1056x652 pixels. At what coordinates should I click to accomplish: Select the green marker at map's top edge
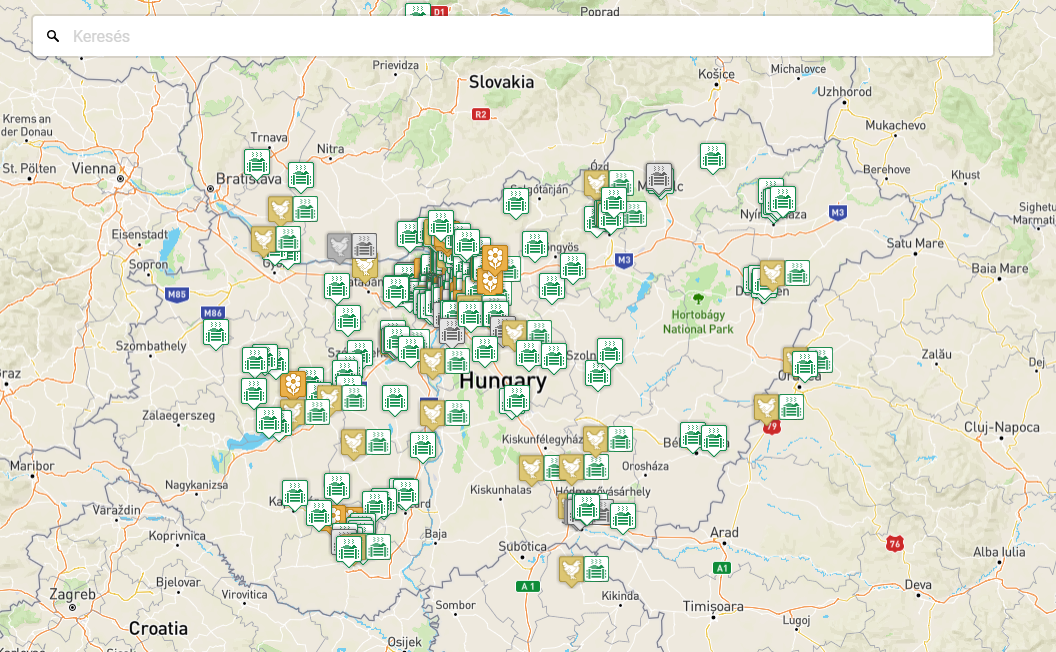(x=418, y=12)
